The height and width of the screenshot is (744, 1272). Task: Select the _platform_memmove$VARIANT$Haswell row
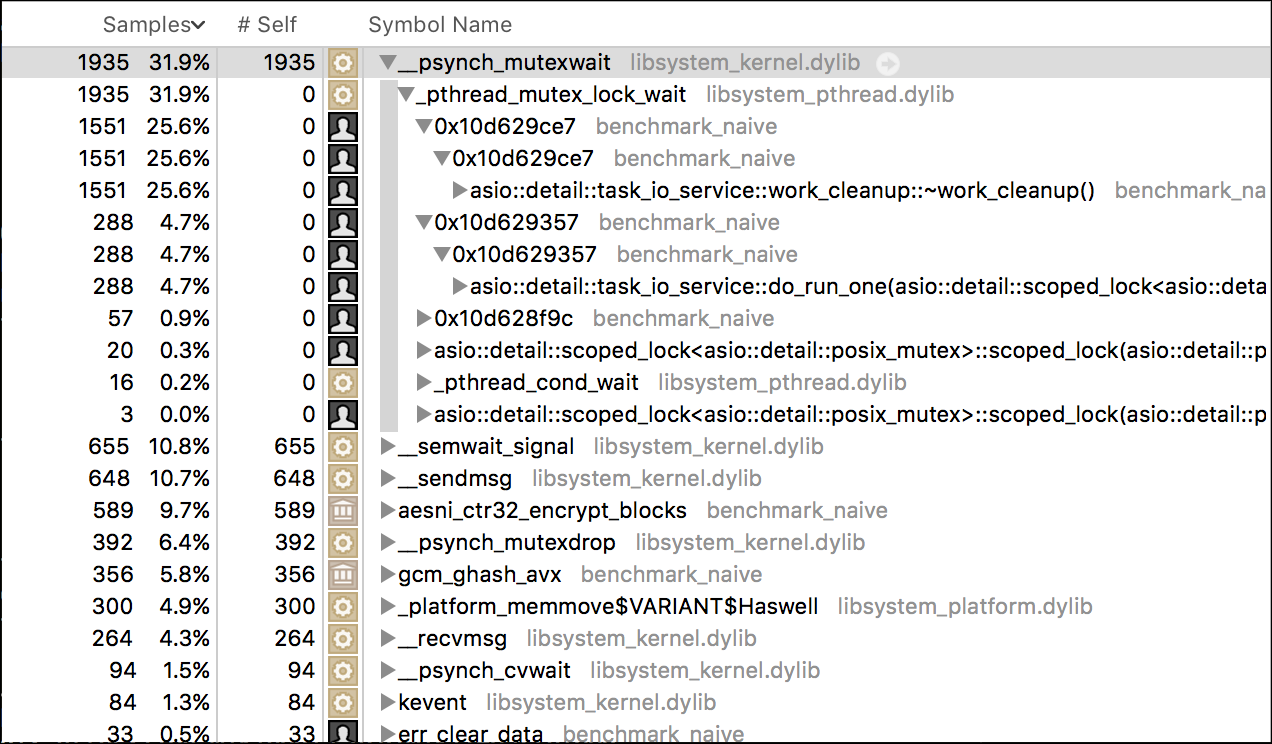tap(636, 607)
